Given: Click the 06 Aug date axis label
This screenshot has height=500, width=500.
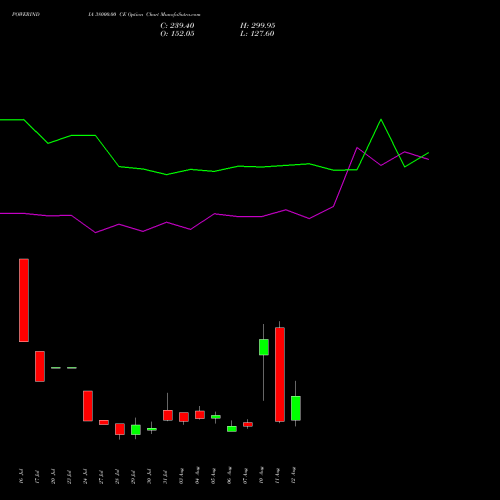Looking at the screenshot, I should click(229, 475).
